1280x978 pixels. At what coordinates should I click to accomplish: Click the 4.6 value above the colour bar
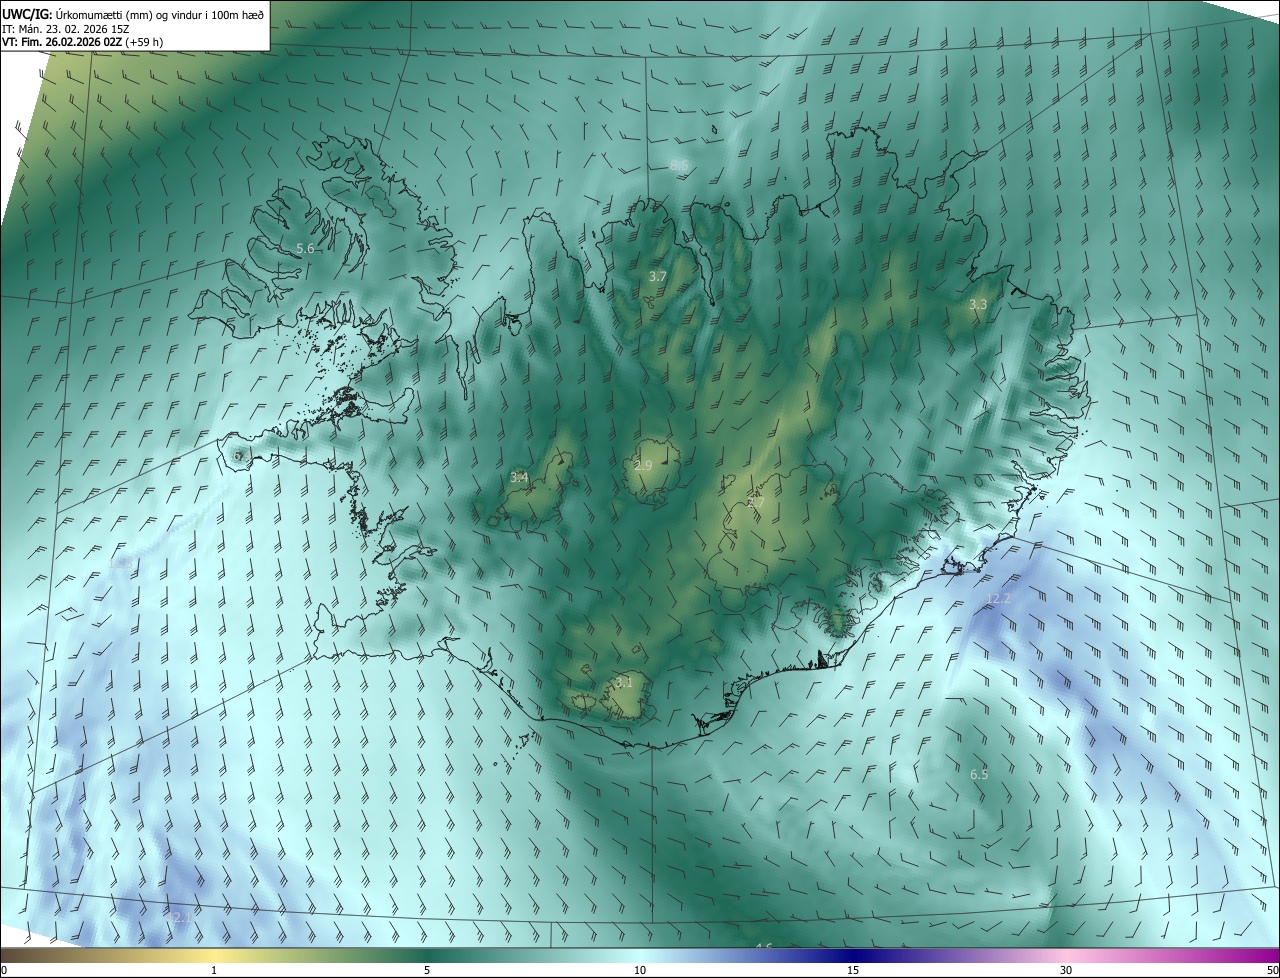click(x=763, y=946)
